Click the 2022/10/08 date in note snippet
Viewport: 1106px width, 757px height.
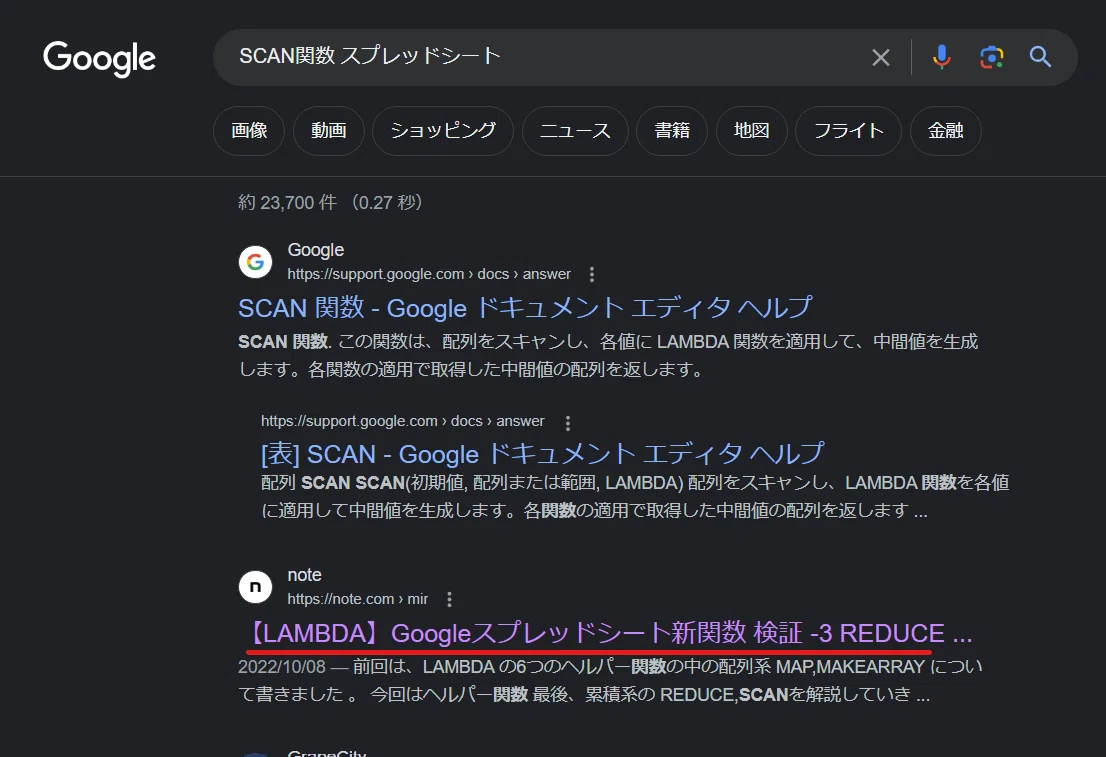(281, 667)
